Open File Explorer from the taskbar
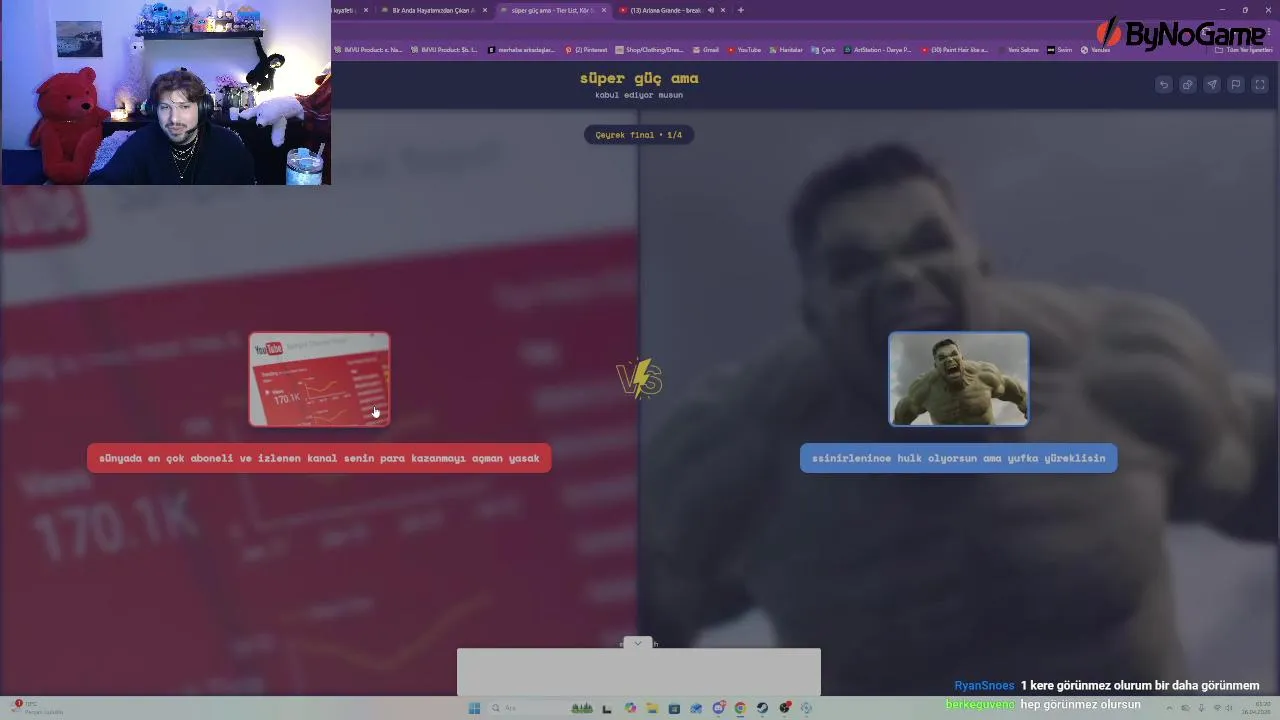1280x720 pixels. coord(652,708)
